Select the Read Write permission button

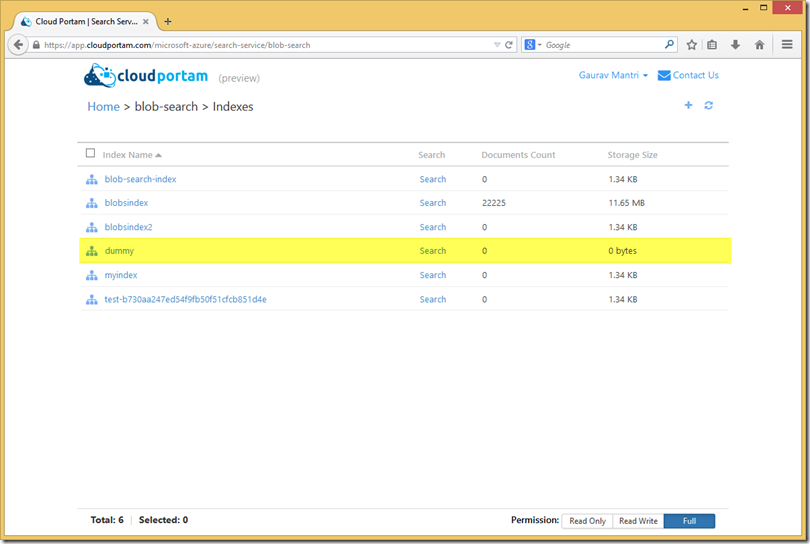(638, 521)
